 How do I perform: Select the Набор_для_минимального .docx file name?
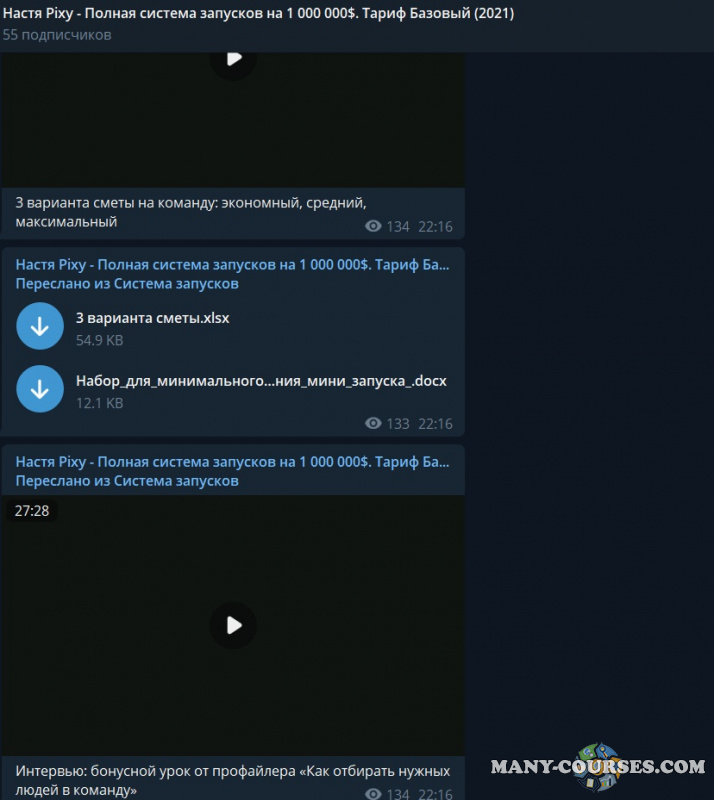pos(261,381)
